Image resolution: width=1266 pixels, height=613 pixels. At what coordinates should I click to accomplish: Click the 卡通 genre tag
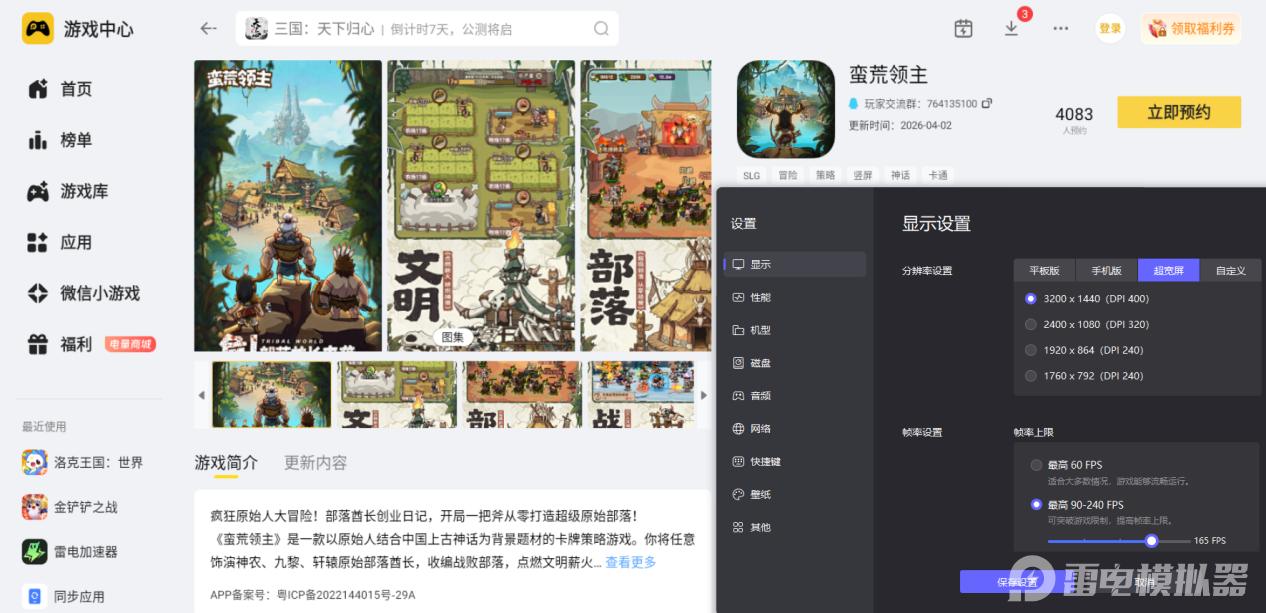(x=937, y=175)
